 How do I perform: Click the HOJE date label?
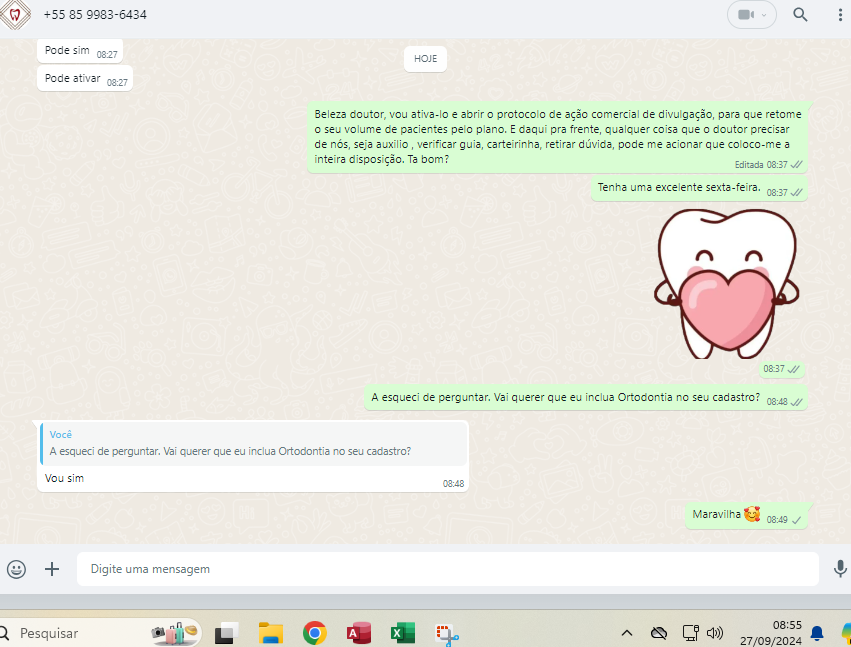pos(426,59)
